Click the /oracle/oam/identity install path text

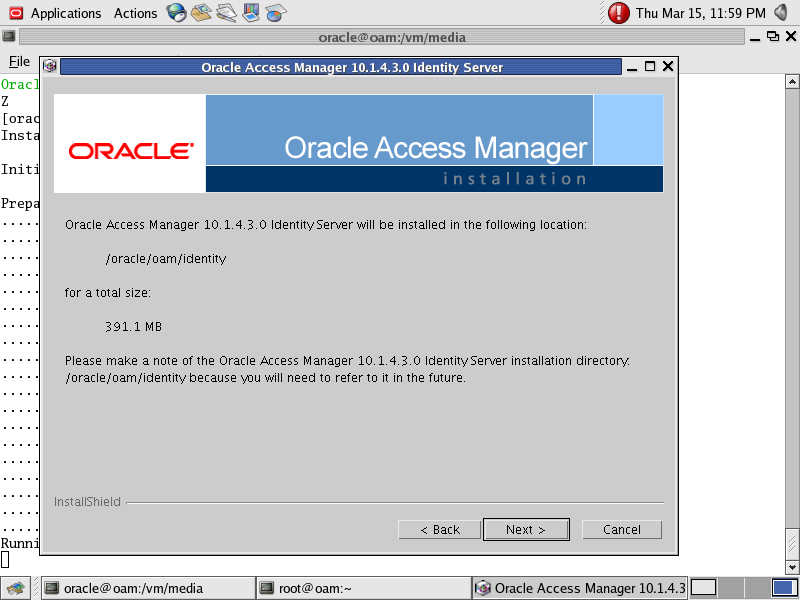pos(166,259)
